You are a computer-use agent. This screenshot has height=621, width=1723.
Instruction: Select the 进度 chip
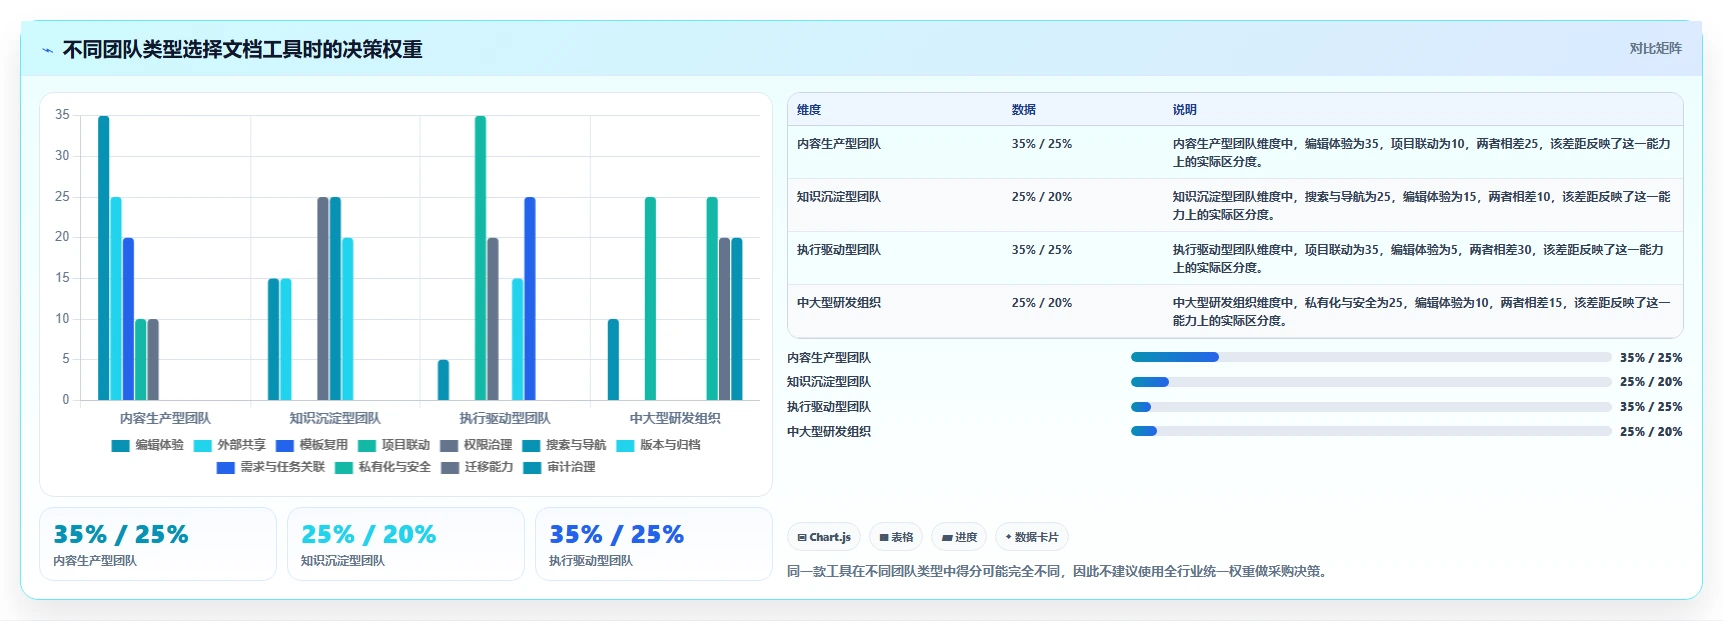coord(959,537)
